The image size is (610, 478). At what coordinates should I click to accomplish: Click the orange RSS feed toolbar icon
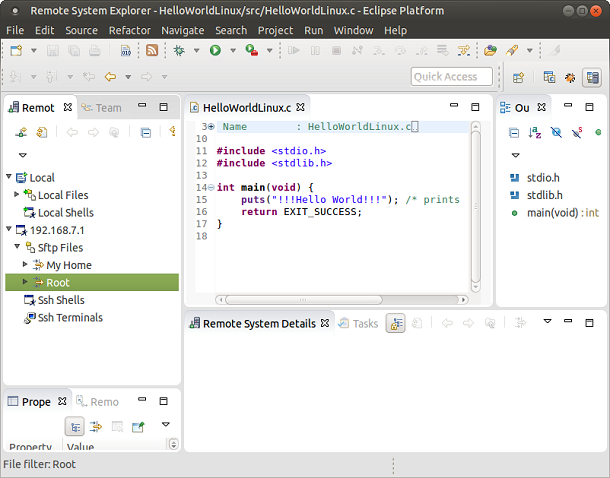tap(152, 50)
